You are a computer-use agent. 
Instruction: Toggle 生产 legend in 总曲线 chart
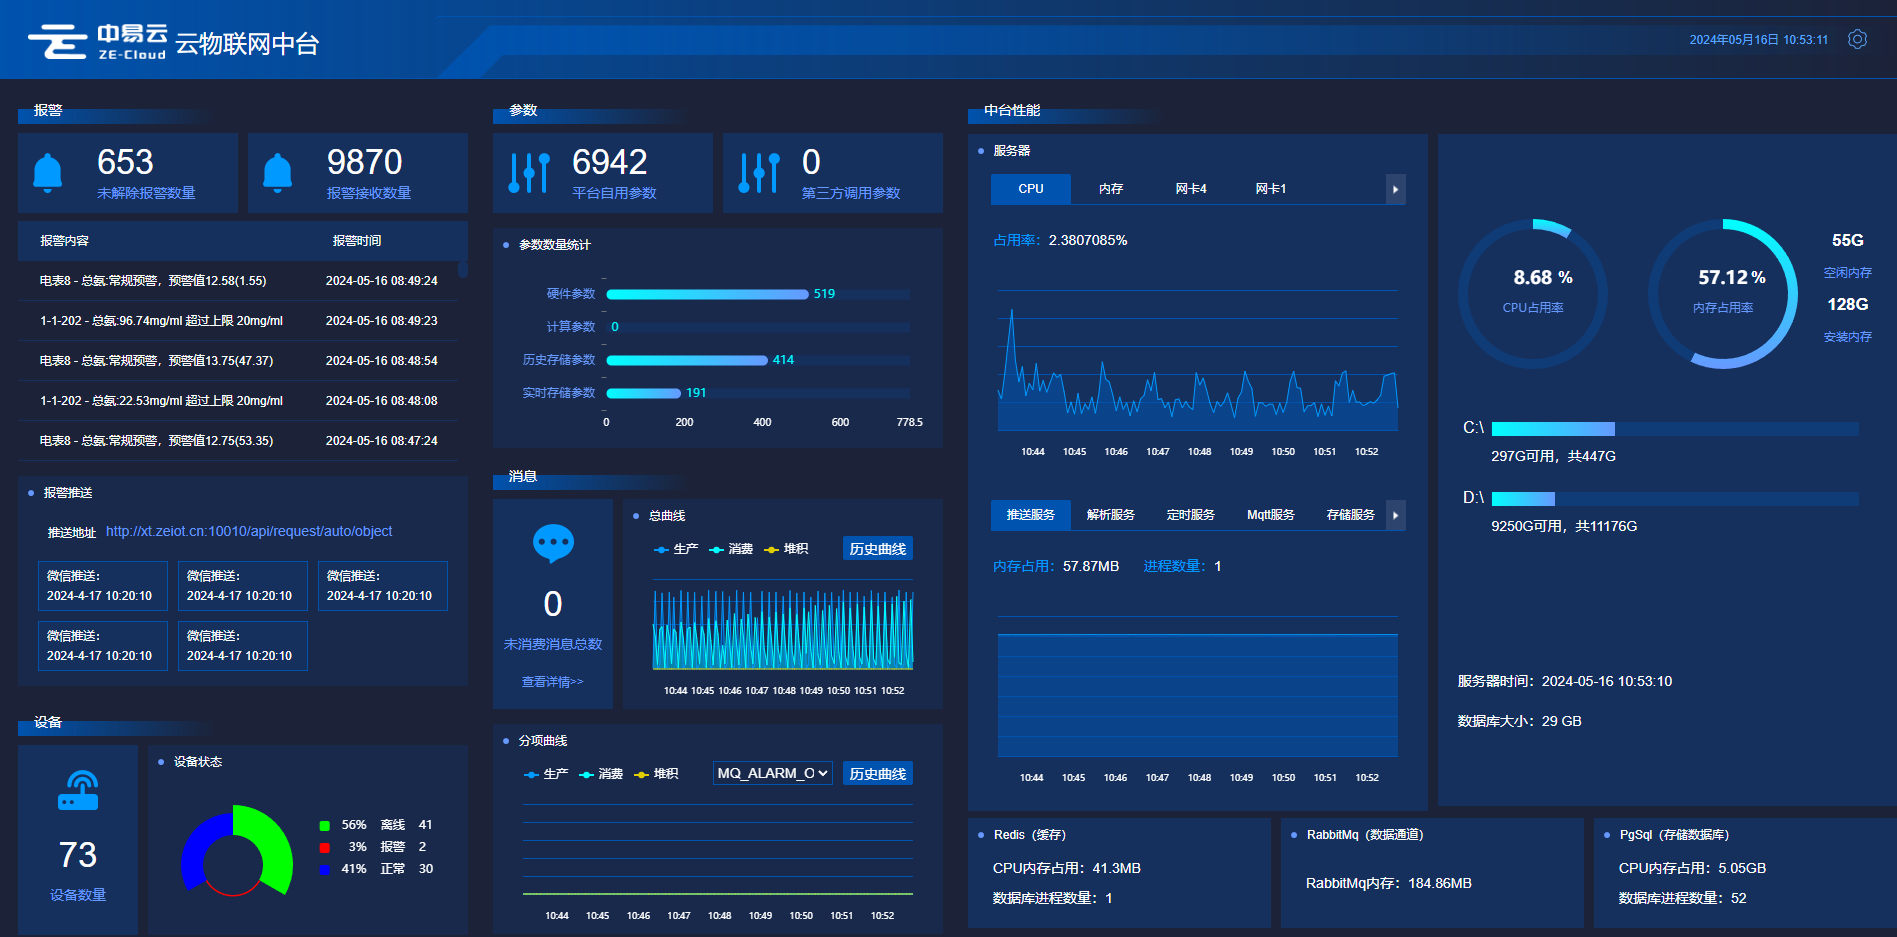click(x=676, y=549)
